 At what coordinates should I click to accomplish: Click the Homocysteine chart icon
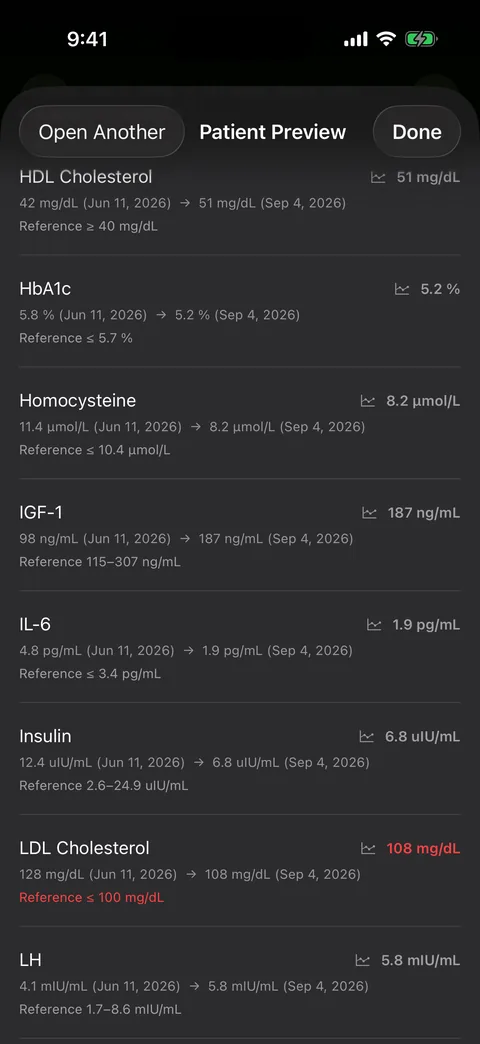click(367, 401)
